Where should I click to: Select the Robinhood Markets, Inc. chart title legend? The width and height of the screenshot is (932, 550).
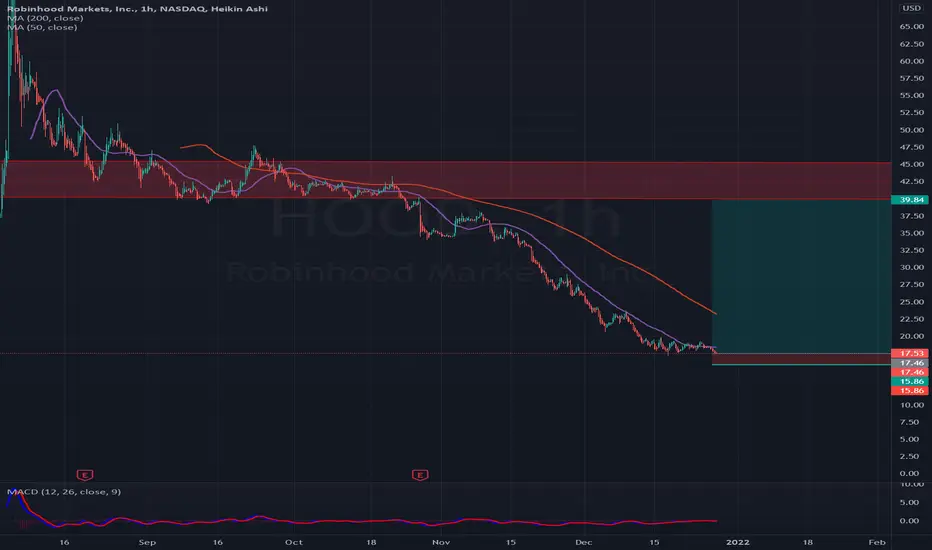[137, 9]
